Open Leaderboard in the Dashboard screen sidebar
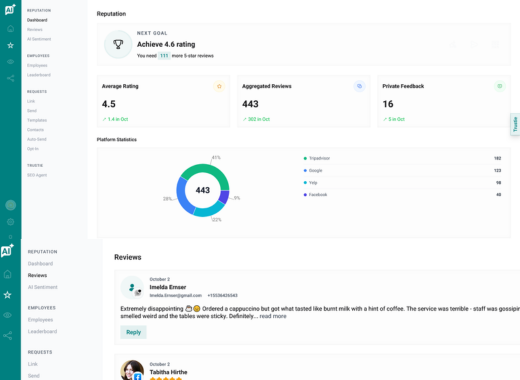 [39, 75]
